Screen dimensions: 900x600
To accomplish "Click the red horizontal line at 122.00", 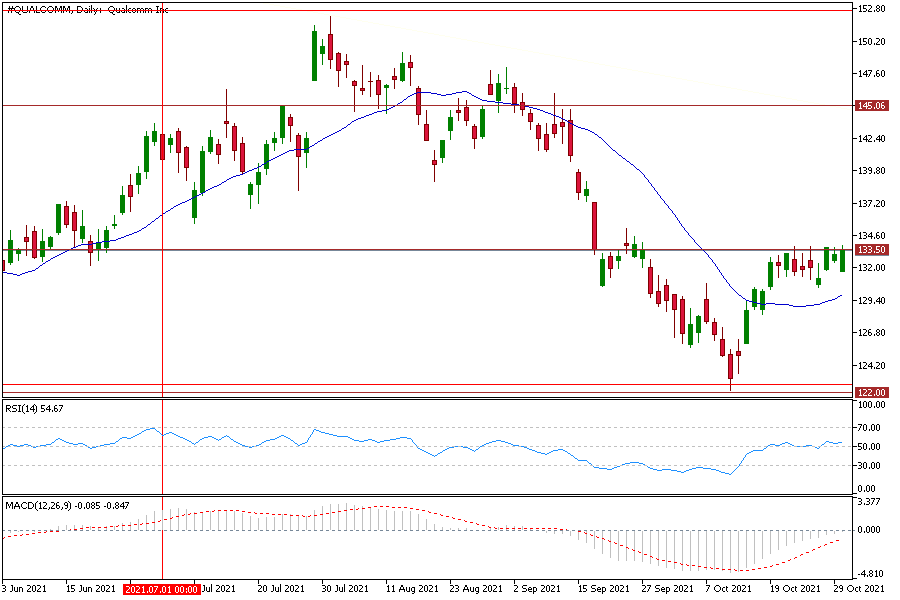I will pos(400,385).
